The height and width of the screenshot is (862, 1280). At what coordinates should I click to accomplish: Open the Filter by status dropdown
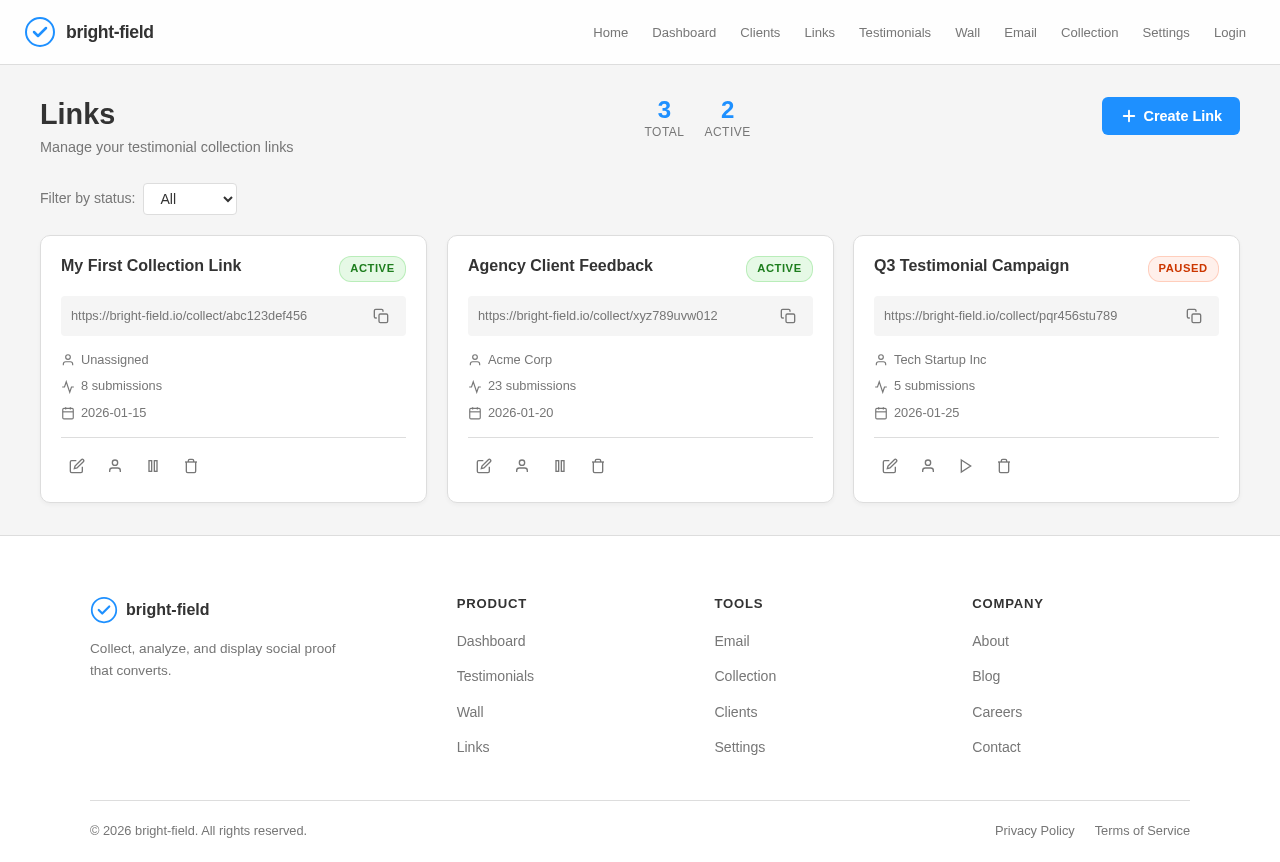click(x=190, y=199)
